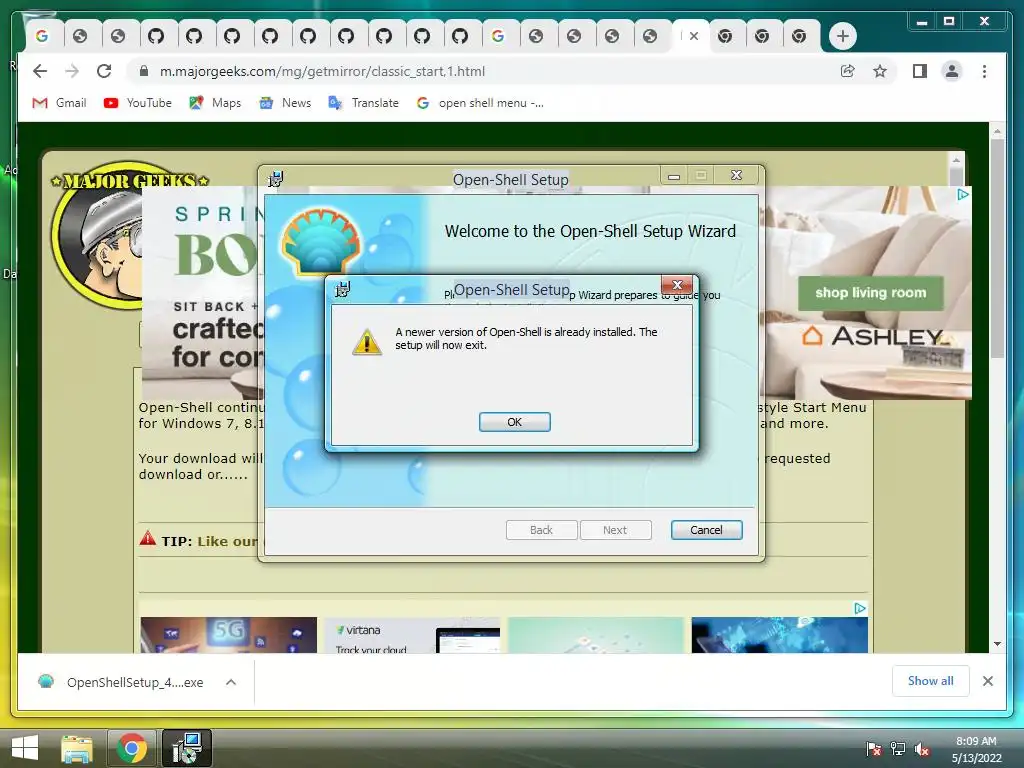
Task: Open the News bookmark
Action: click(x=285, y=103)
